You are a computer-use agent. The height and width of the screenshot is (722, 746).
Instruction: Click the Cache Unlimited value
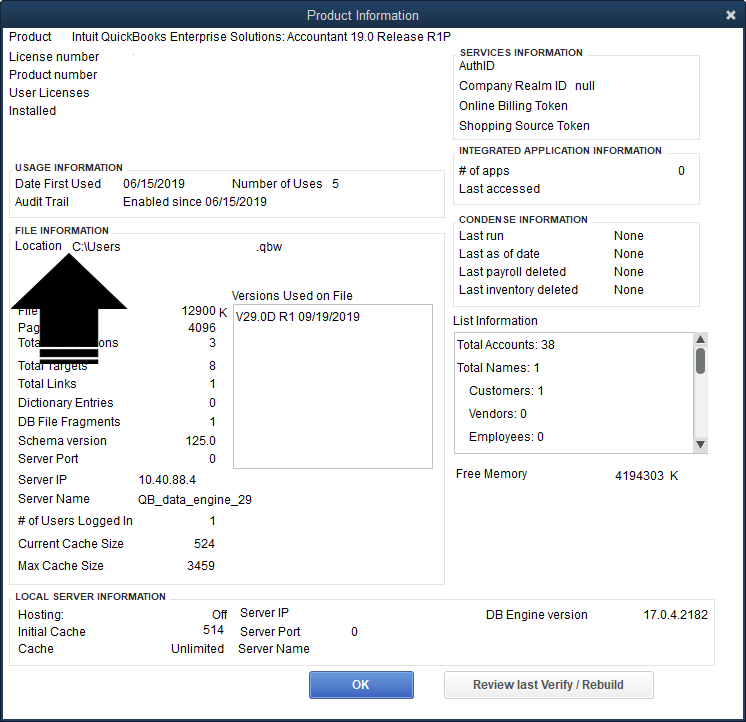(x=197, y=649)
